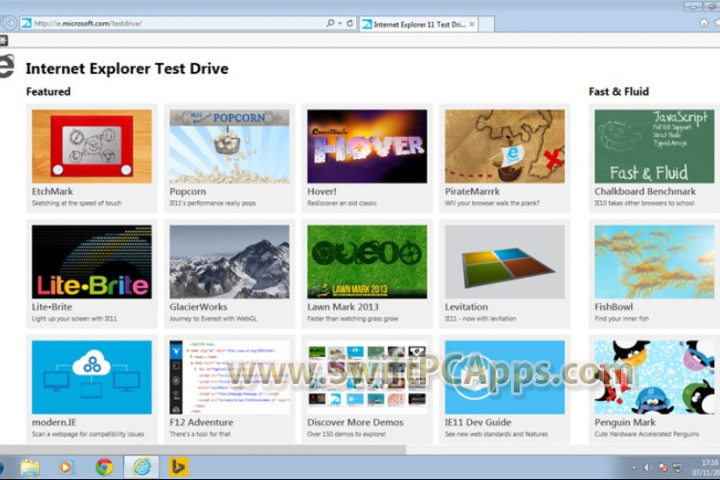
Task: Click the GlacierWorks title link
Action: [198, 306]
